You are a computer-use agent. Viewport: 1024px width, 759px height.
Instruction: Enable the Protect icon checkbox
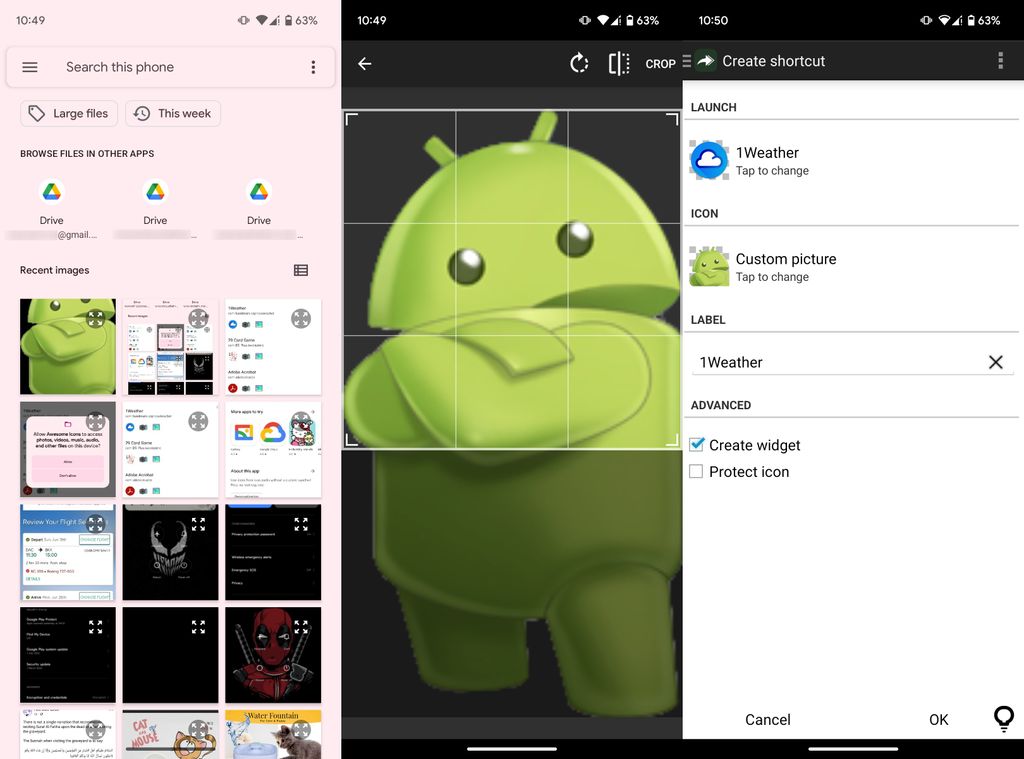(696, 471)
